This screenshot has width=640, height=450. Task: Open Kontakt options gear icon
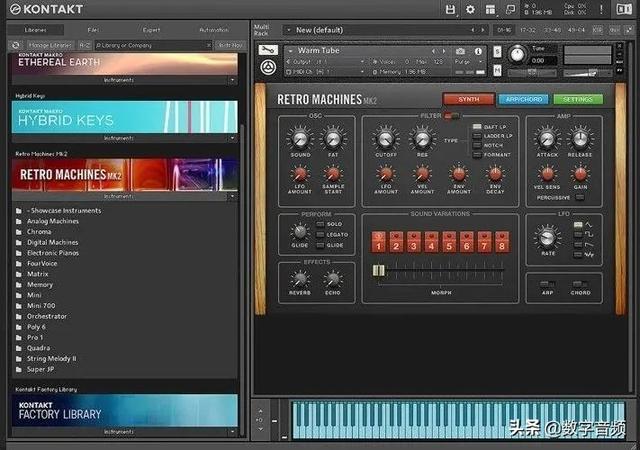[x=470, y=9]
